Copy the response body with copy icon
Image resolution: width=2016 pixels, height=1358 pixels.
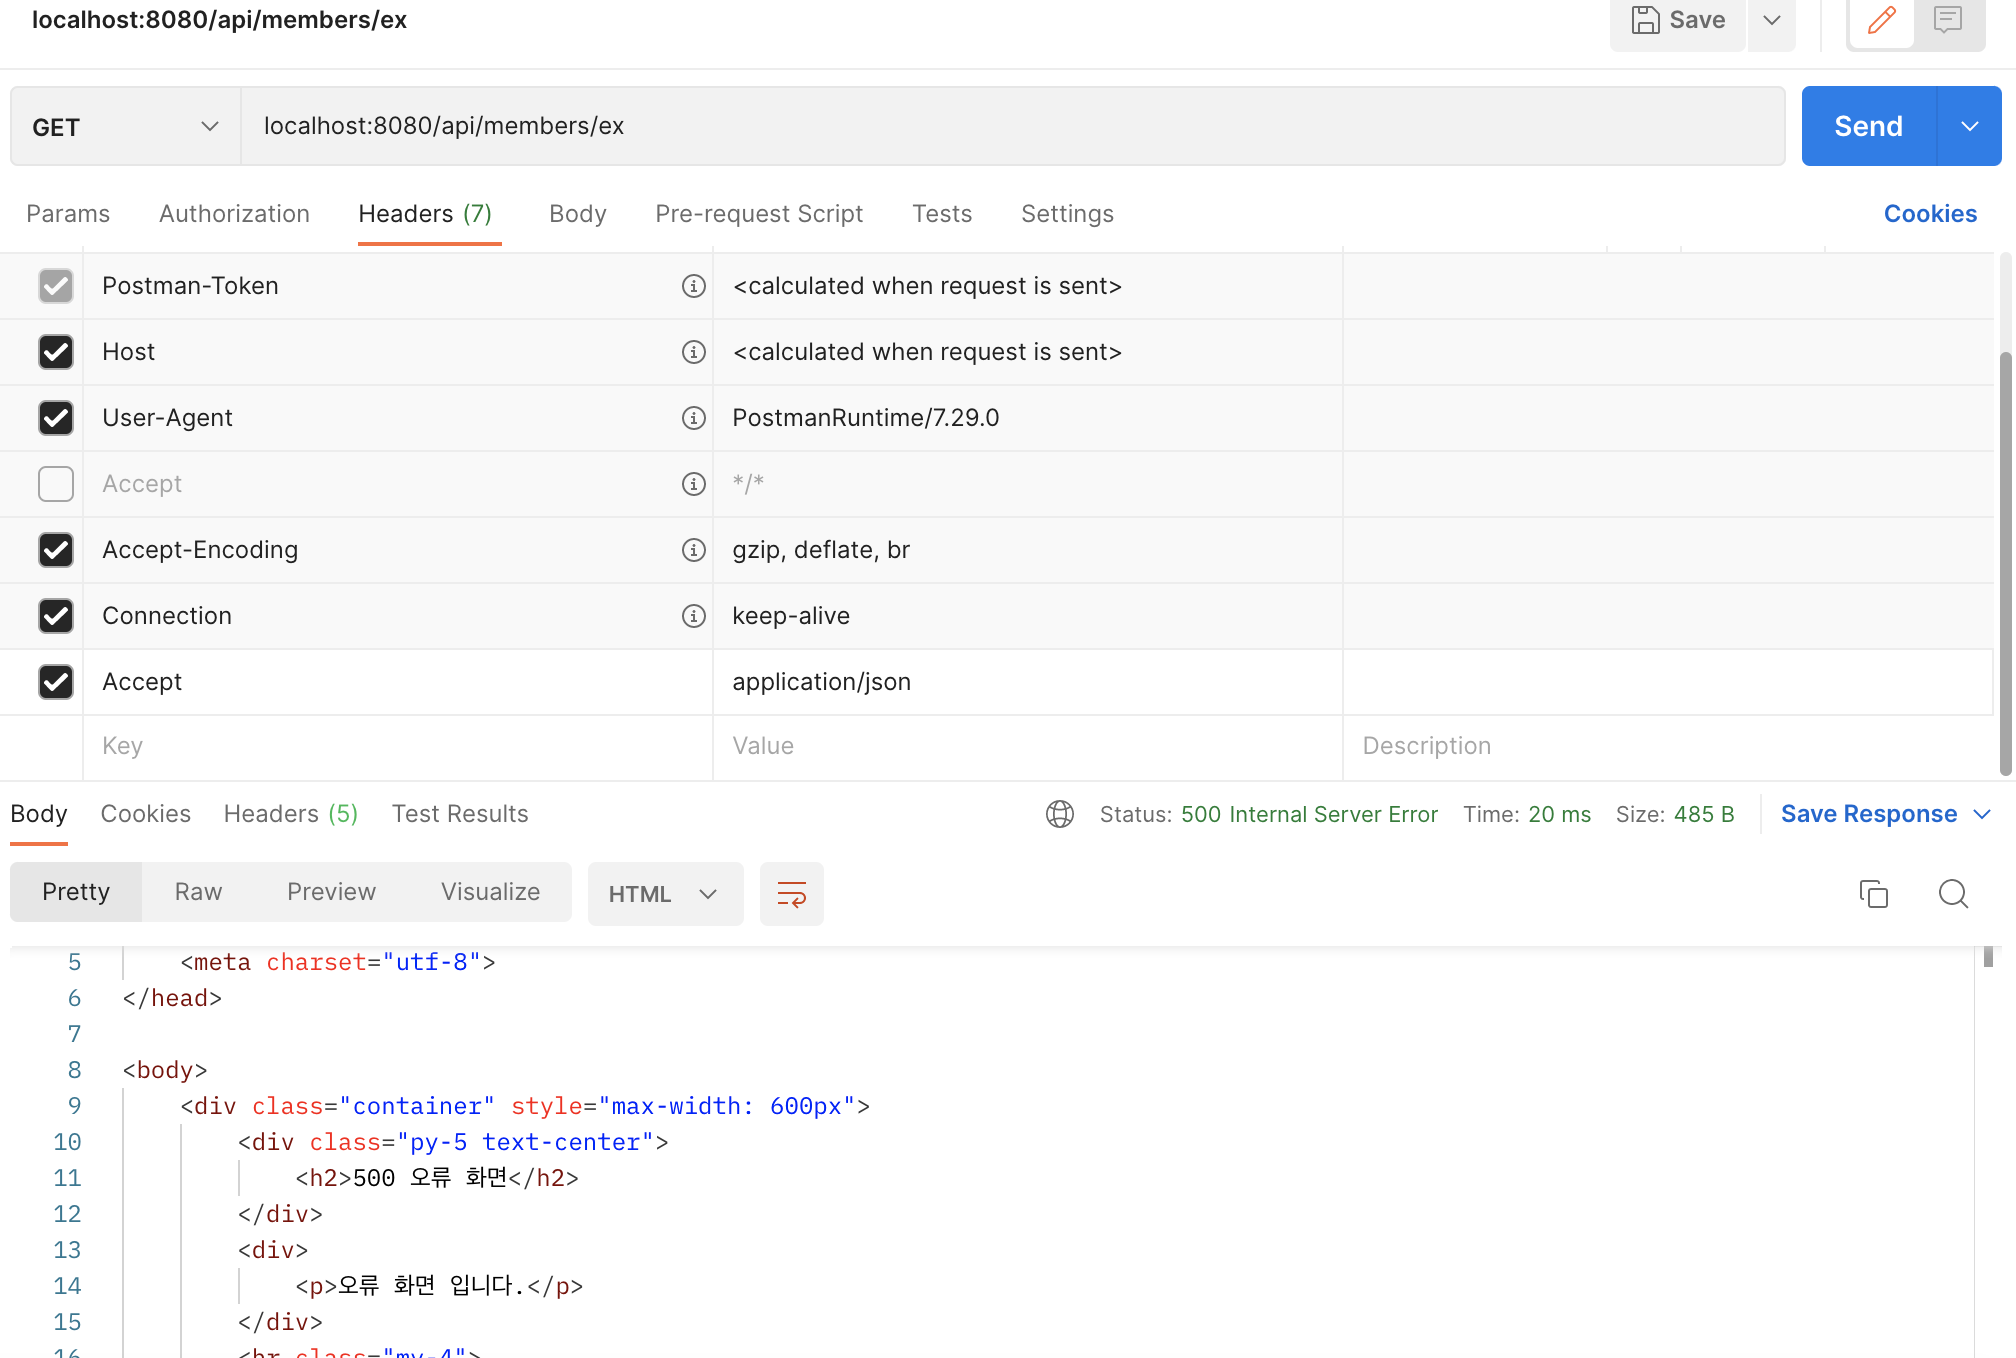[x=1873, y=894]
